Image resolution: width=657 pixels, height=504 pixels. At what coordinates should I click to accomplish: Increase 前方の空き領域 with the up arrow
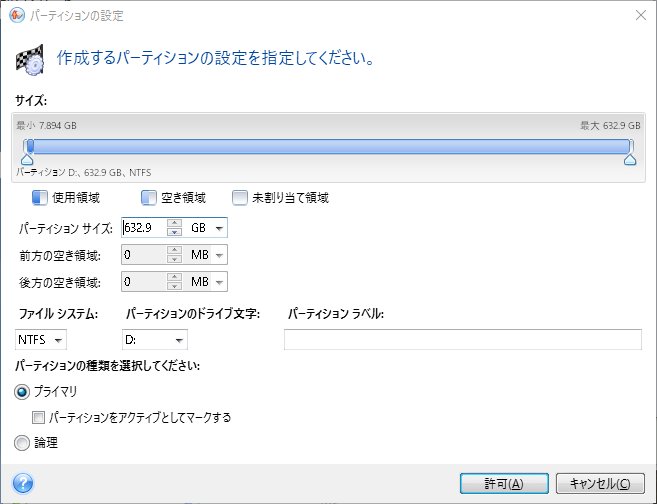tap(174, 250)
